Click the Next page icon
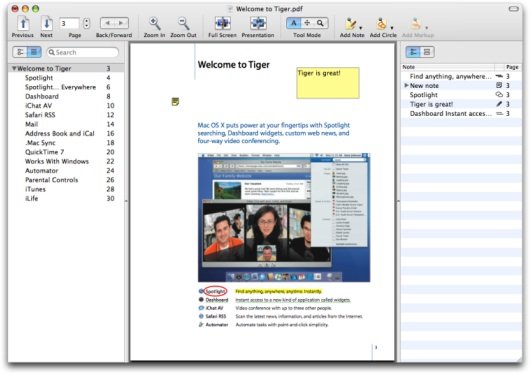This screenshot has height=374, width=530. click(46, 23)
